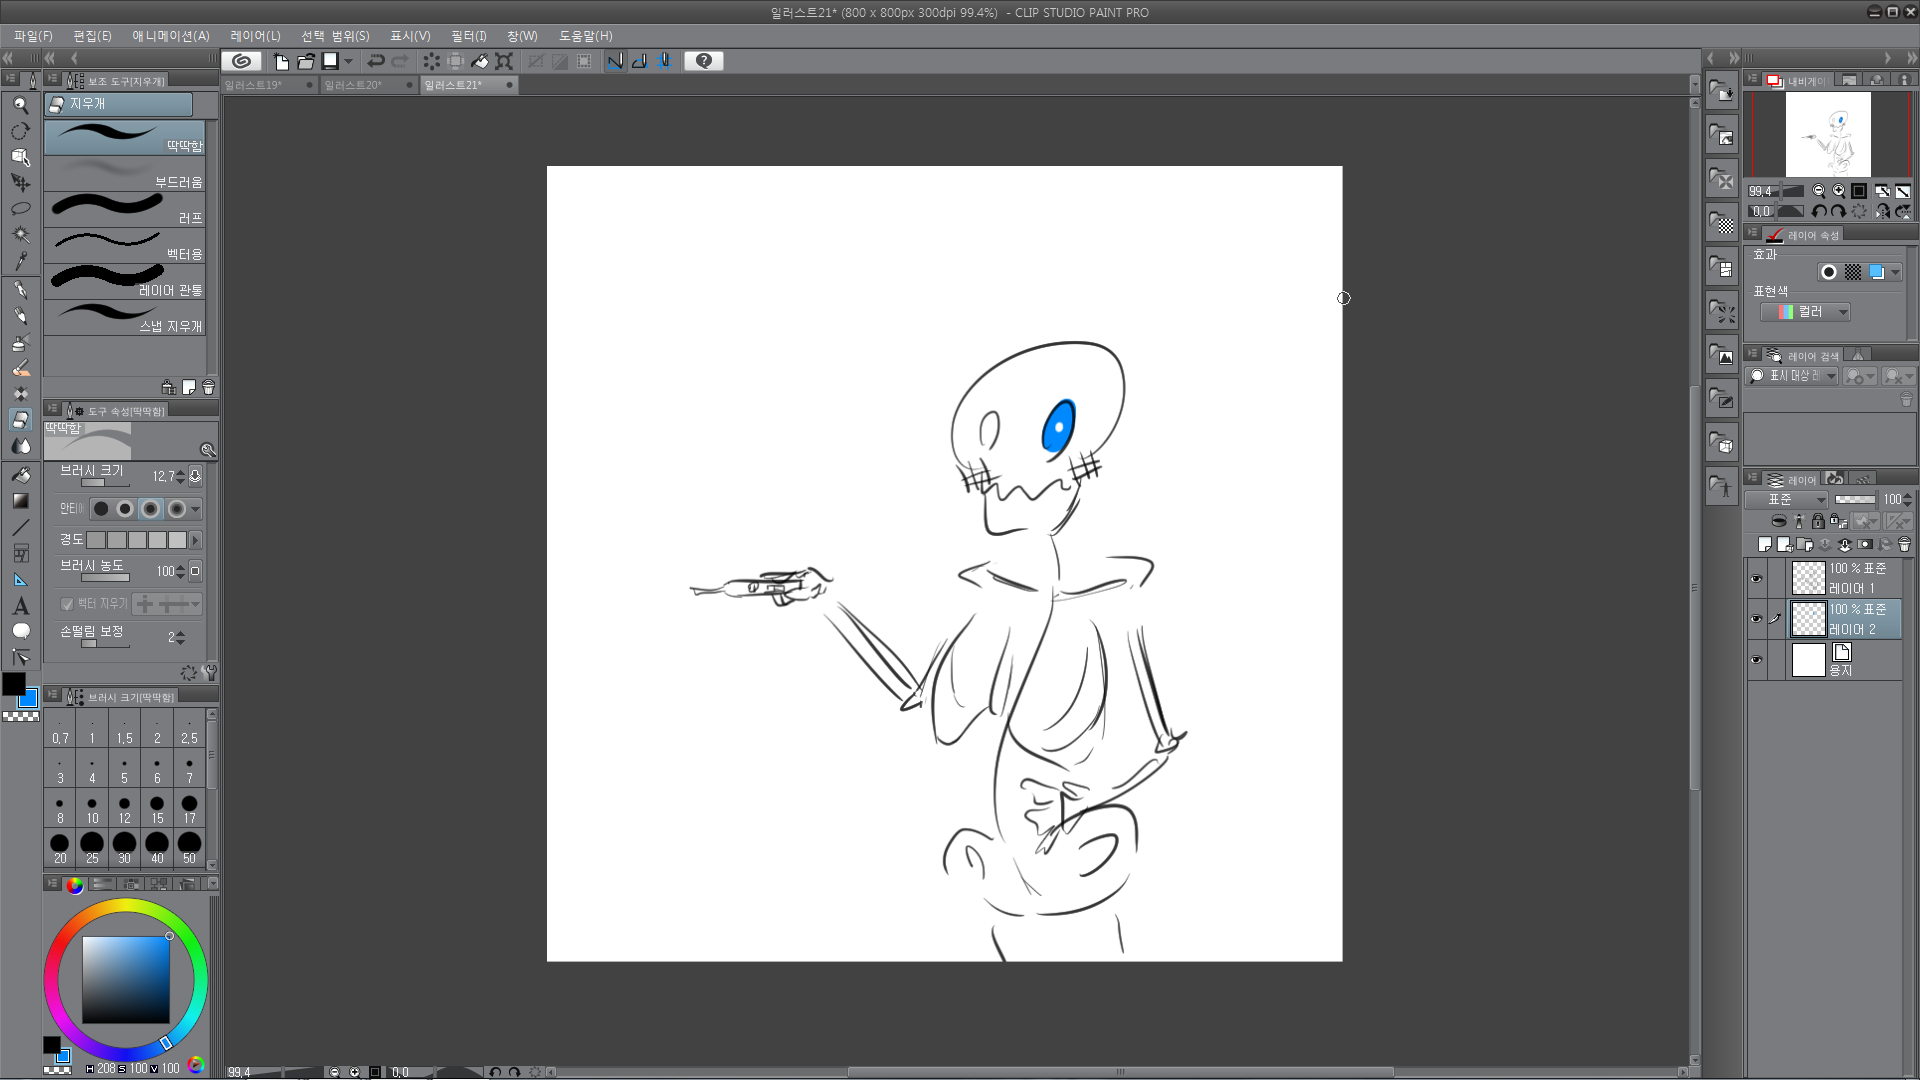Select the Move layer tool

pyautogui.click(x=20, y=183)
